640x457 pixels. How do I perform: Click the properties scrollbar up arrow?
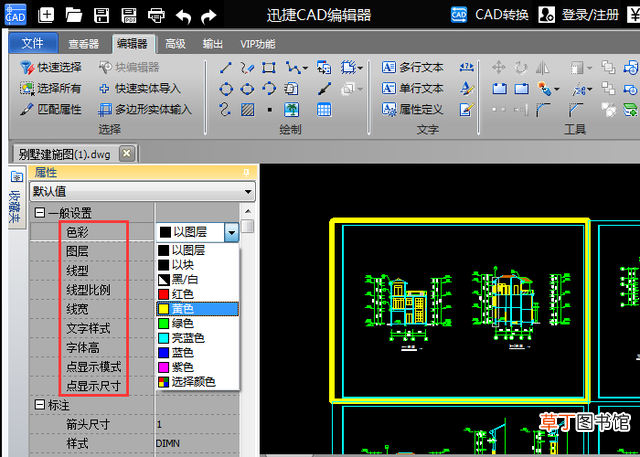coord(248,211)
